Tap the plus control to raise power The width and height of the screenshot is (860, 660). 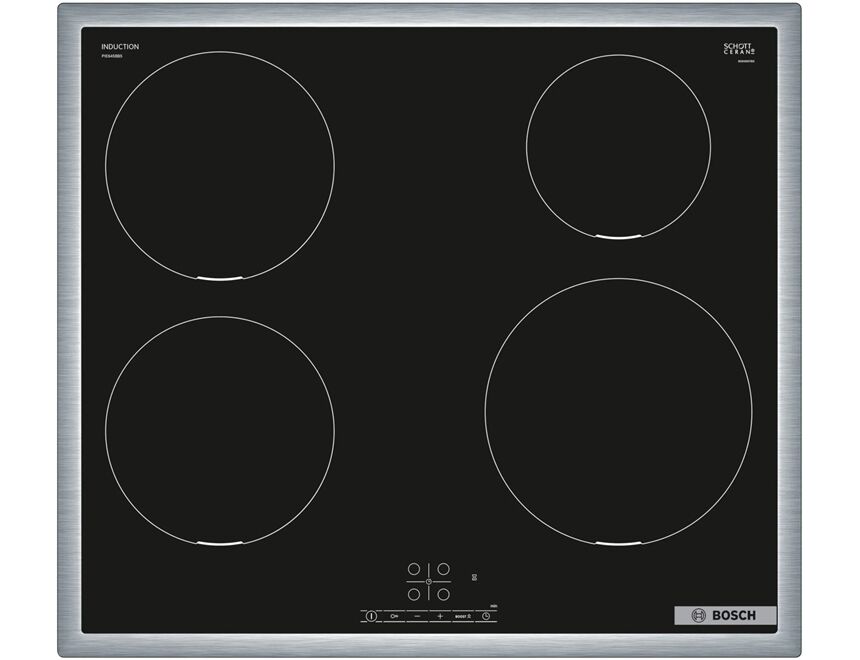(440, 616)
